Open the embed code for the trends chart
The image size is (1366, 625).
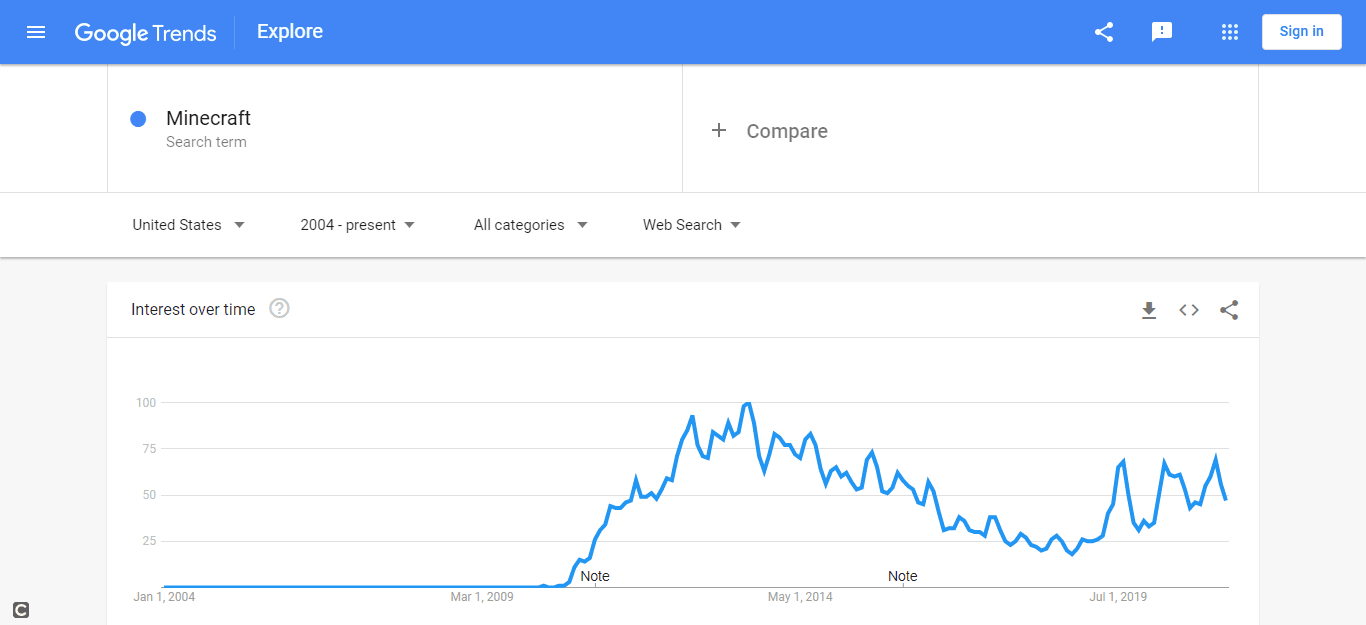click(x=1189, y=310)
